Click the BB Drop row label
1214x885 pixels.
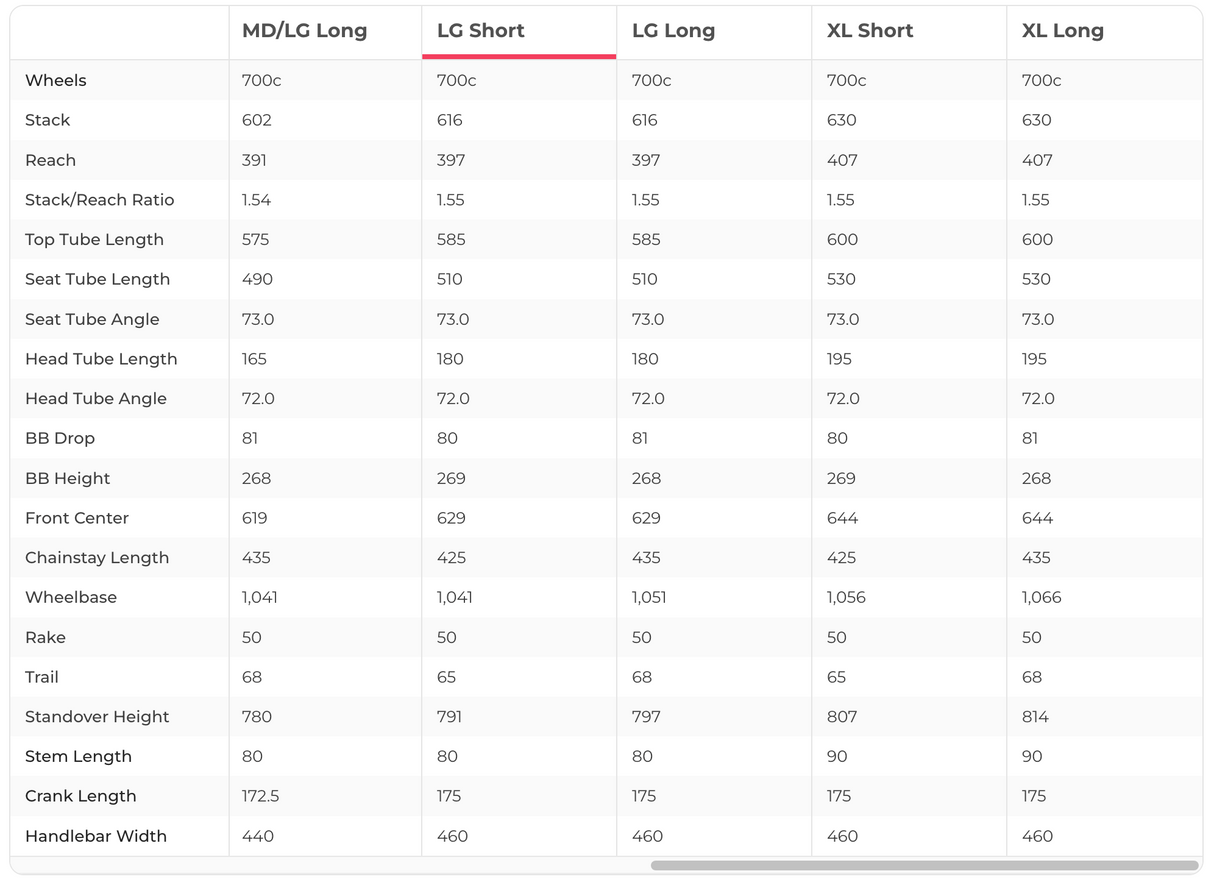60,438
